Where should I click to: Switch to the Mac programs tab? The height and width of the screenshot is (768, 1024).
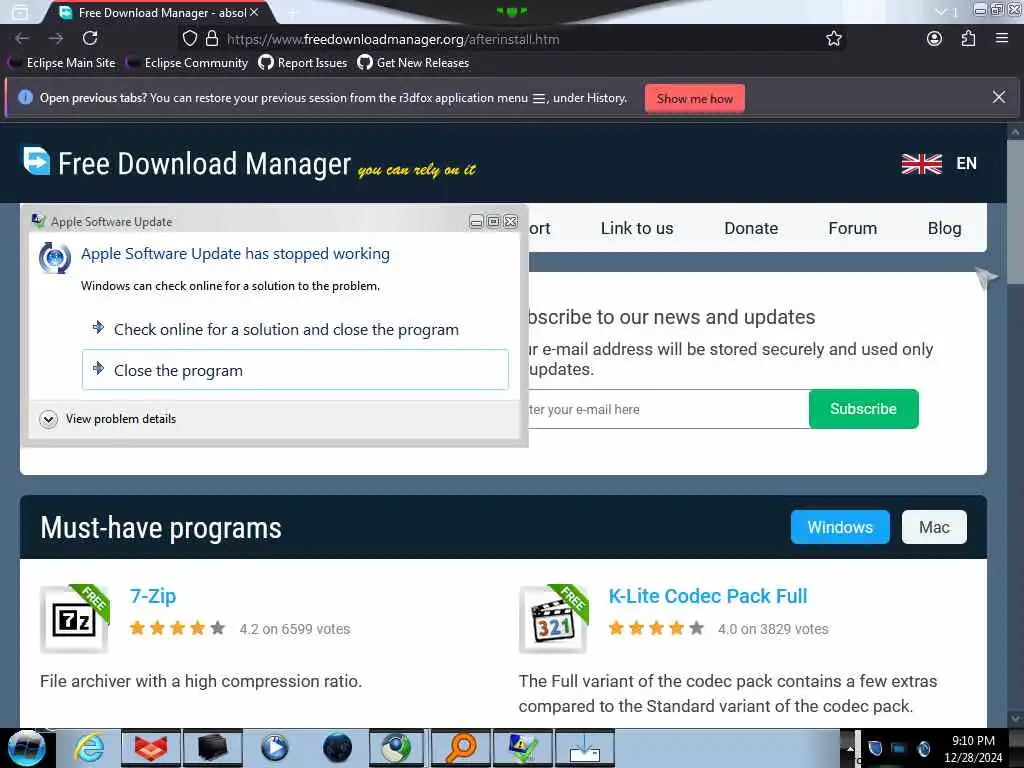(934, 527)
